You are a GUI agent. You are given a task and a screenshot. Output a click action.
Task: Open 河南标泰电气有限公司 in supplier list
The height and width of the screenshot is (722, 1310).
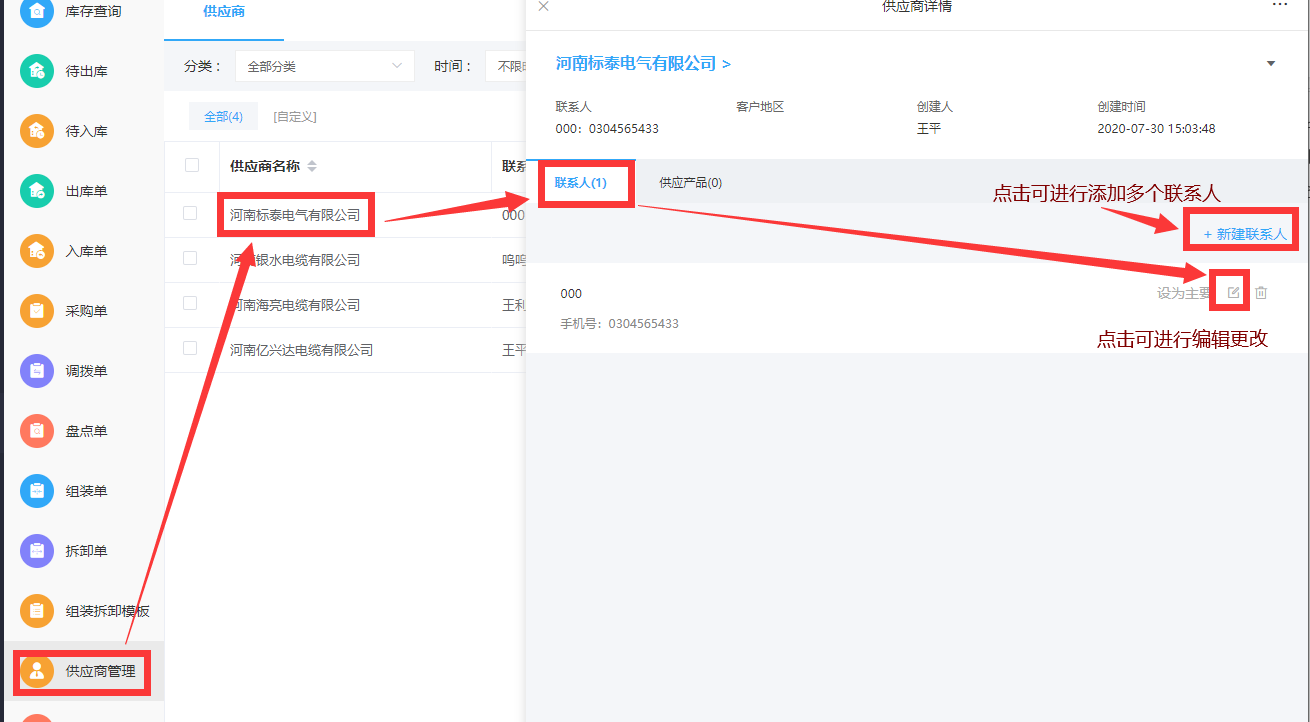pyautogui.click(x=295, y=215)
